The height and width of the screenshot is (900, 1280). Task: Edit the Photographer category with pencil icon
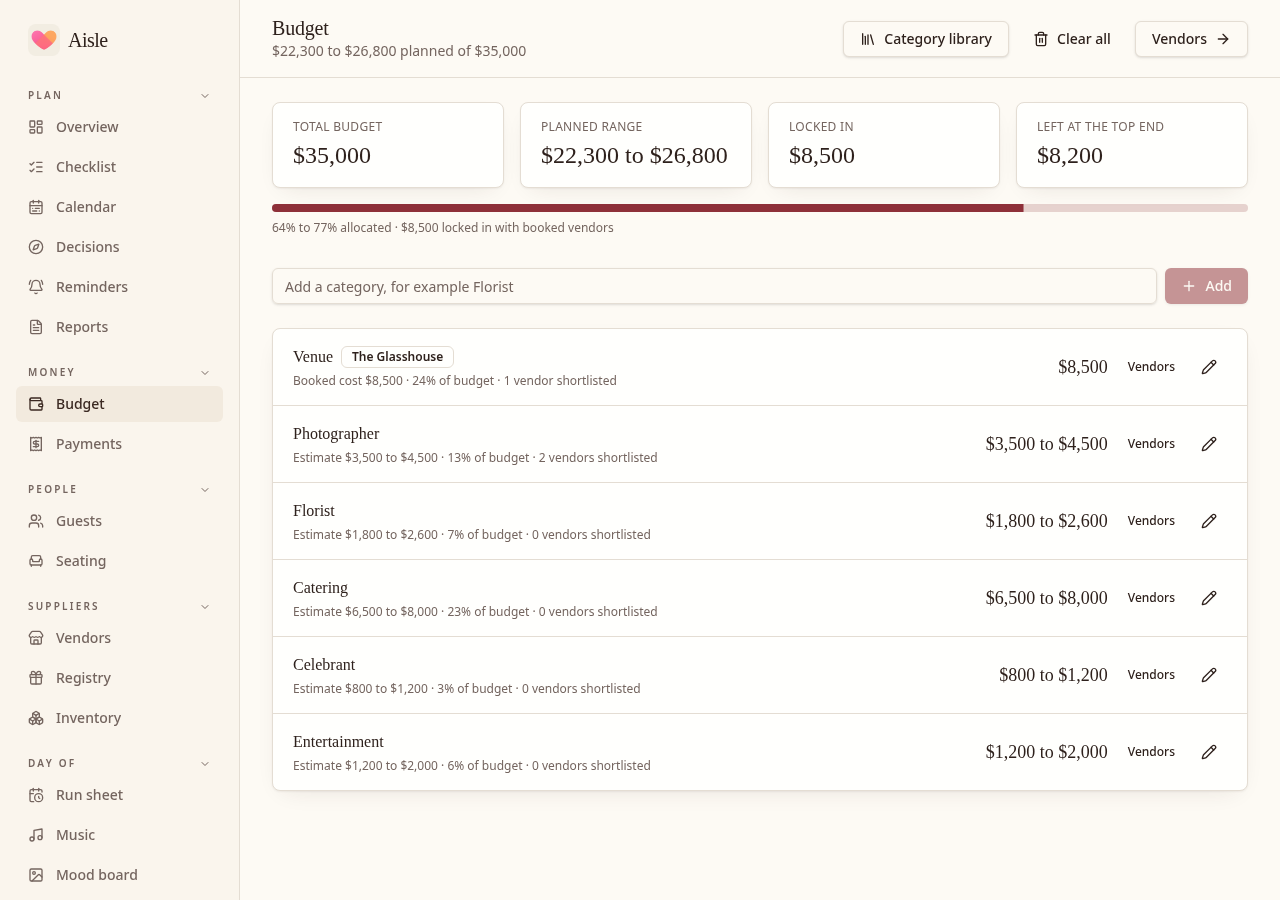[1209, 444]
